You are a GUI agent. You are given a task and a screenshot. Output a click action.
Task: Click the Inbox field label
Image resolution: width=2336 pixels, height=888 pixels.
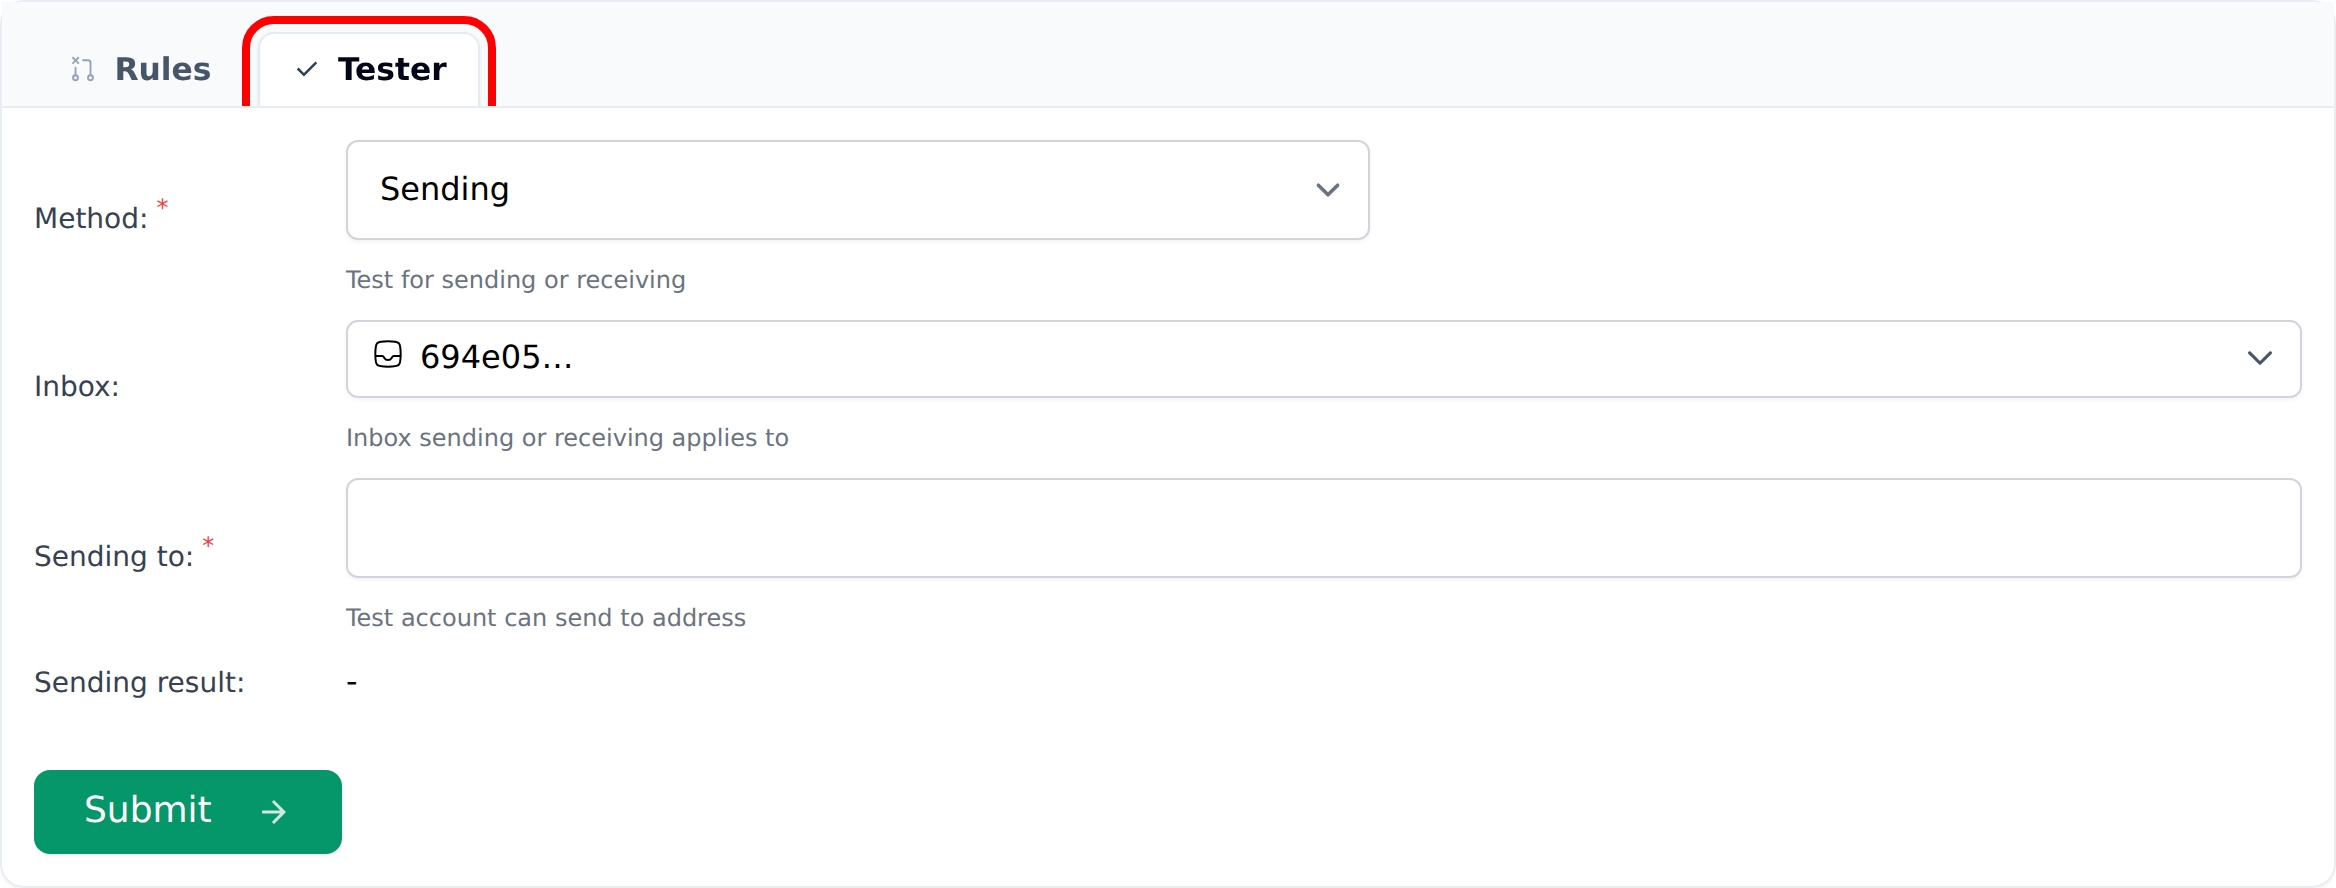coord(77,386)
